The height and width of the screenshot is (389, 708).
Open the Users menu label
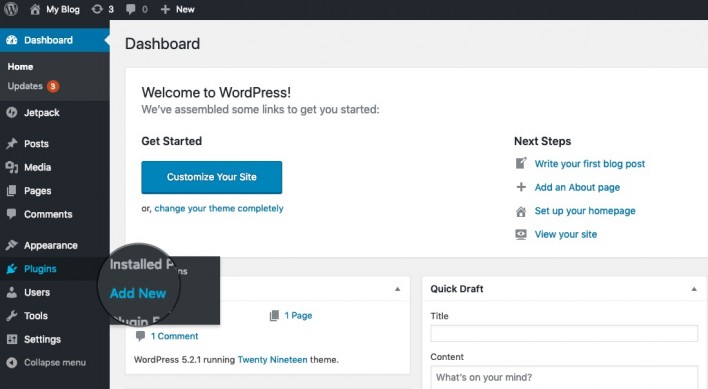[x=37, y=292]
